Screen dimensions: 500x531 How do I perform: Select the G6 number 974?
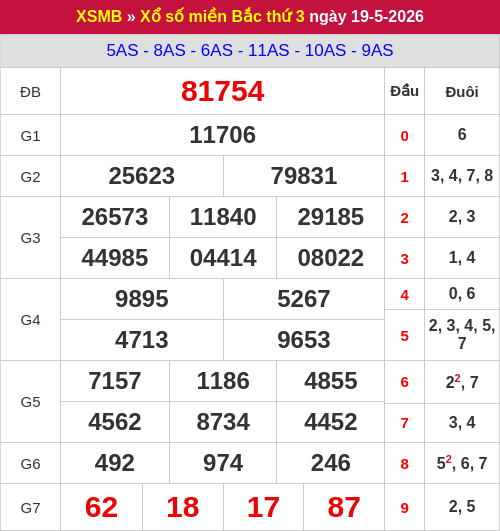(x=223, y=463)
